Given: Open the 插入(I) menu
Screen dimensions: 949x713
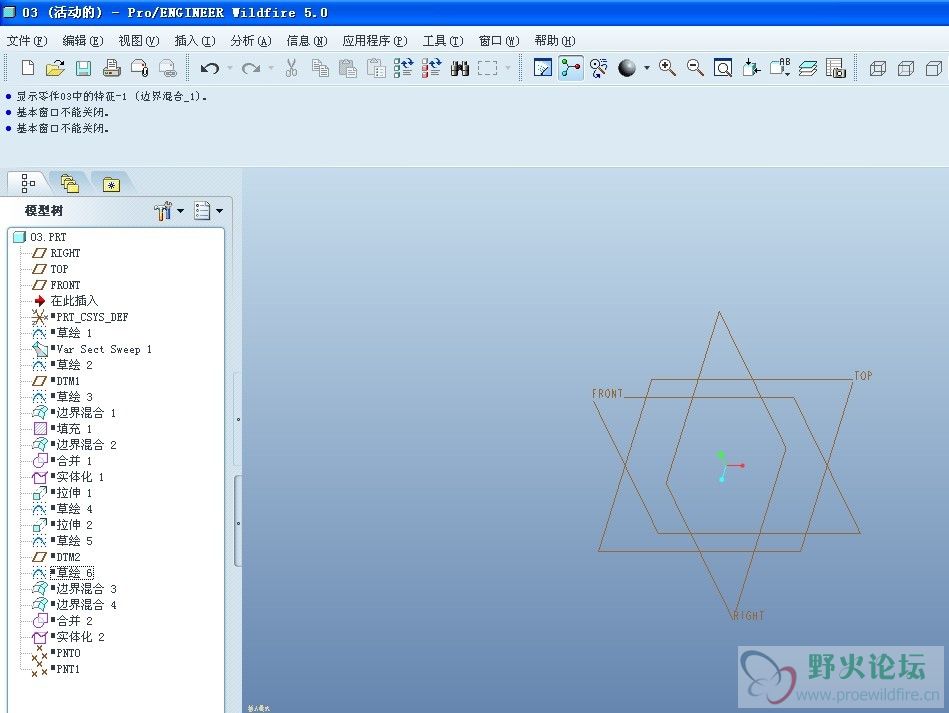Looking at the screenshot, I should (x=195, y=41).
